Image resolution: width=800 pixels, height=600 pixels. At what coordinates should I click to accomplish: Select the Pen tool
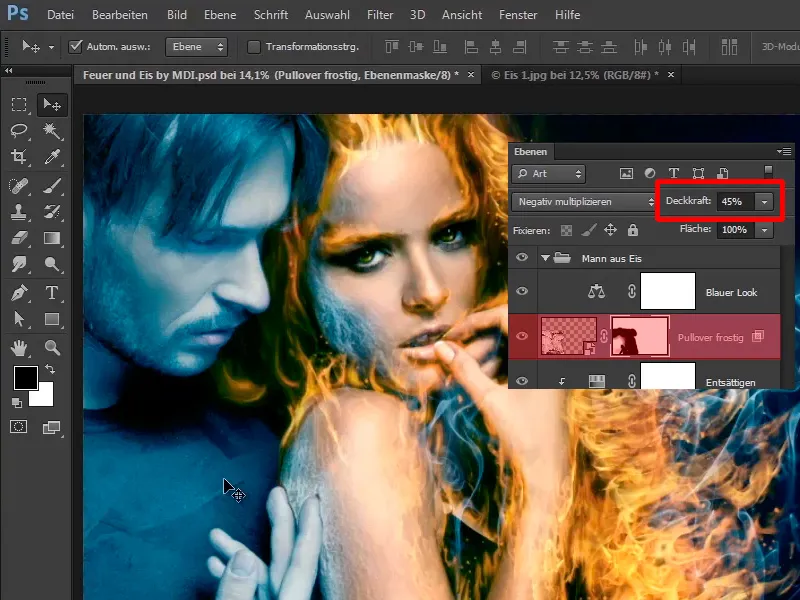19,293
